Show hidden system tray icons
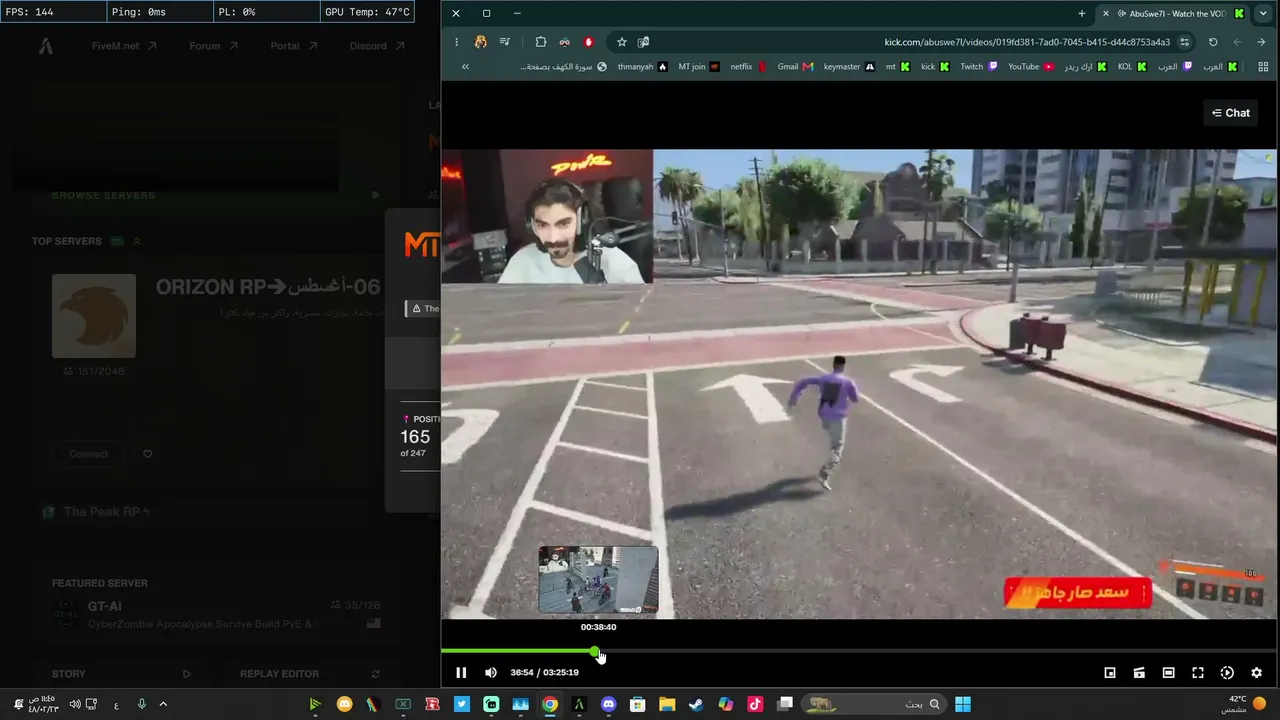This screenshot has height=720, width=1280. click(163, 704)
